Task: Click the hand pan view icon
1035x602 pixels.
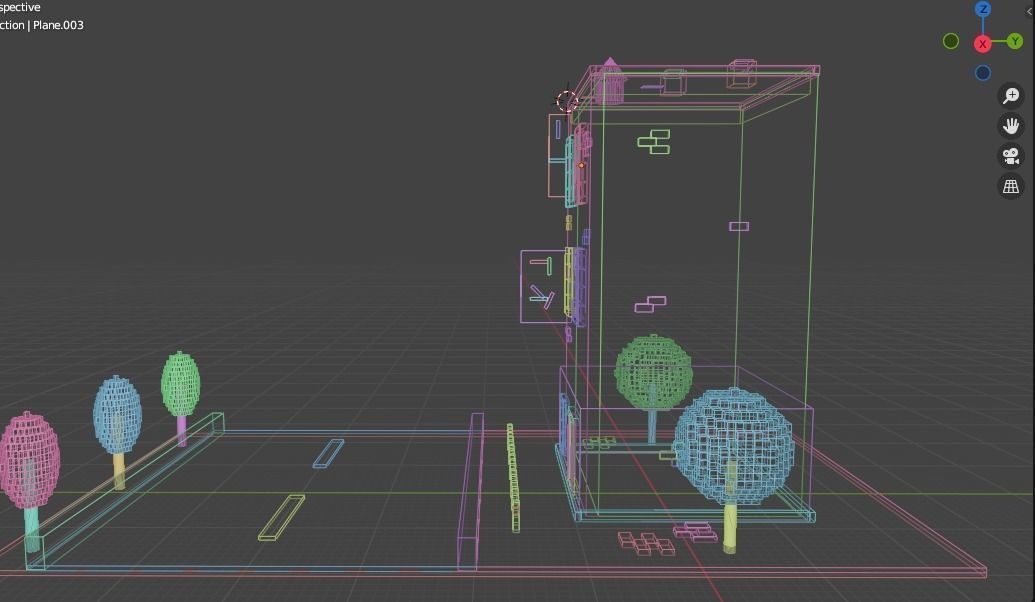Action: pyautogui.click(x=1011, y=126)
